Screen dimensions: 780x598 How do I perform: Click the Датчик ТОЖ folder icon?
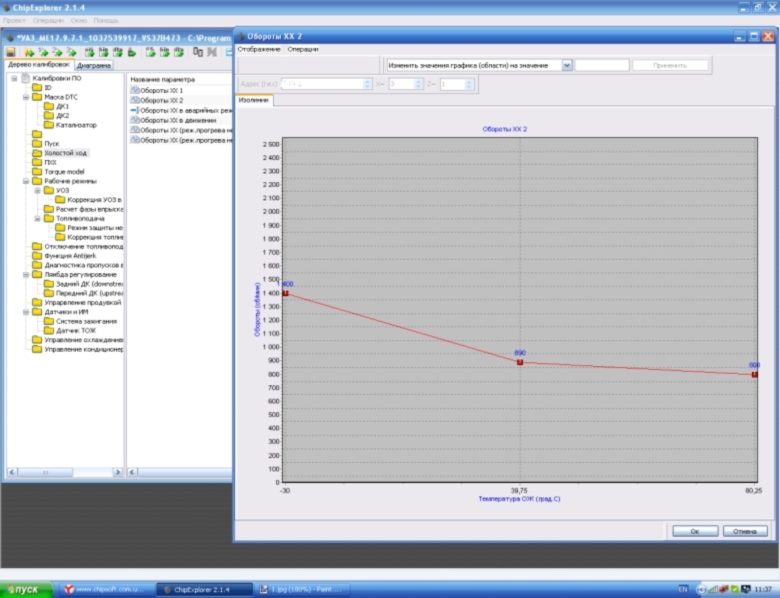(x=49, y=330)
